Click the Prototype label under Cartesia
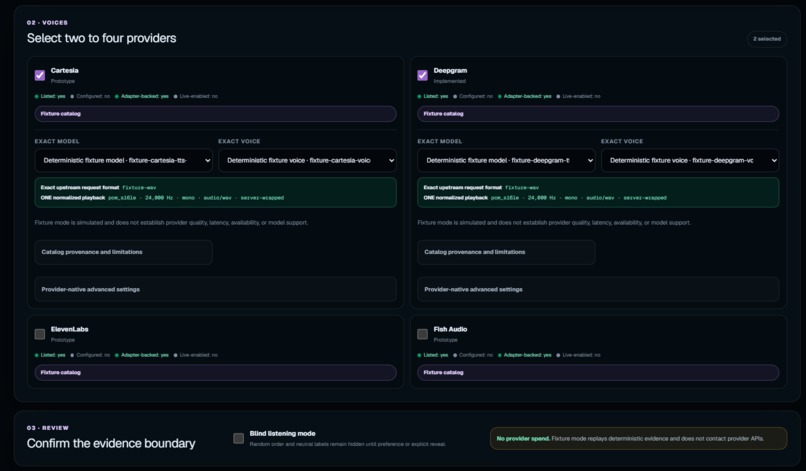 click(63, 81)
